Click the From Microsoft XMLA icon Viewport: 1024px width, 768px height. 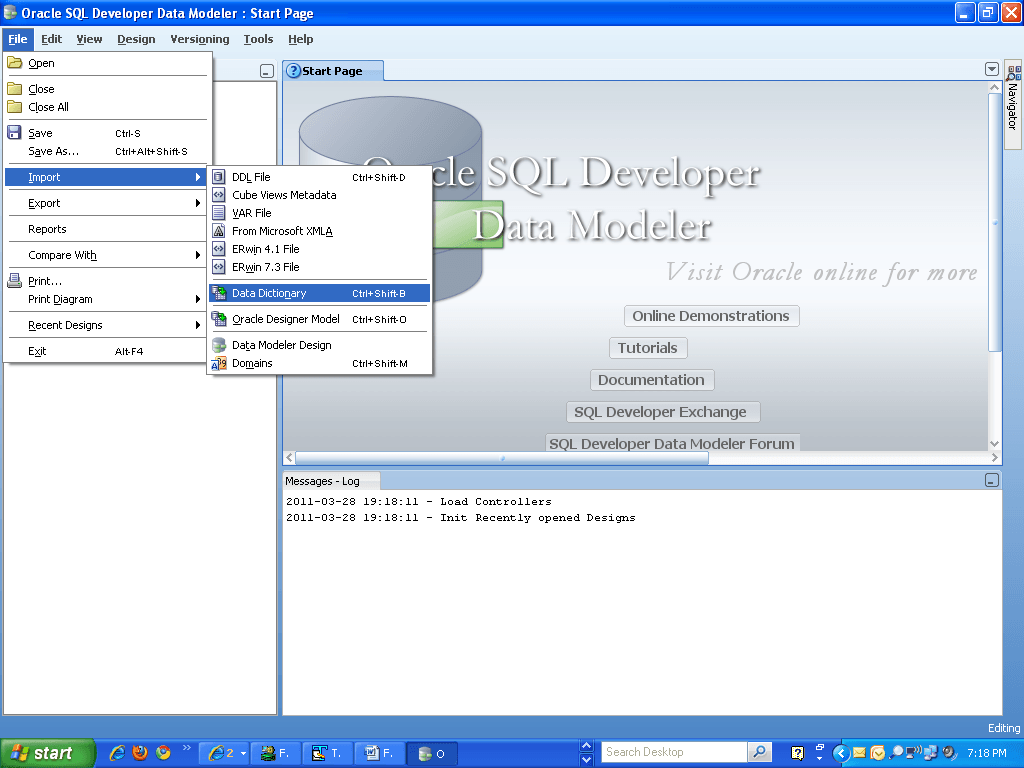[219, 231]
